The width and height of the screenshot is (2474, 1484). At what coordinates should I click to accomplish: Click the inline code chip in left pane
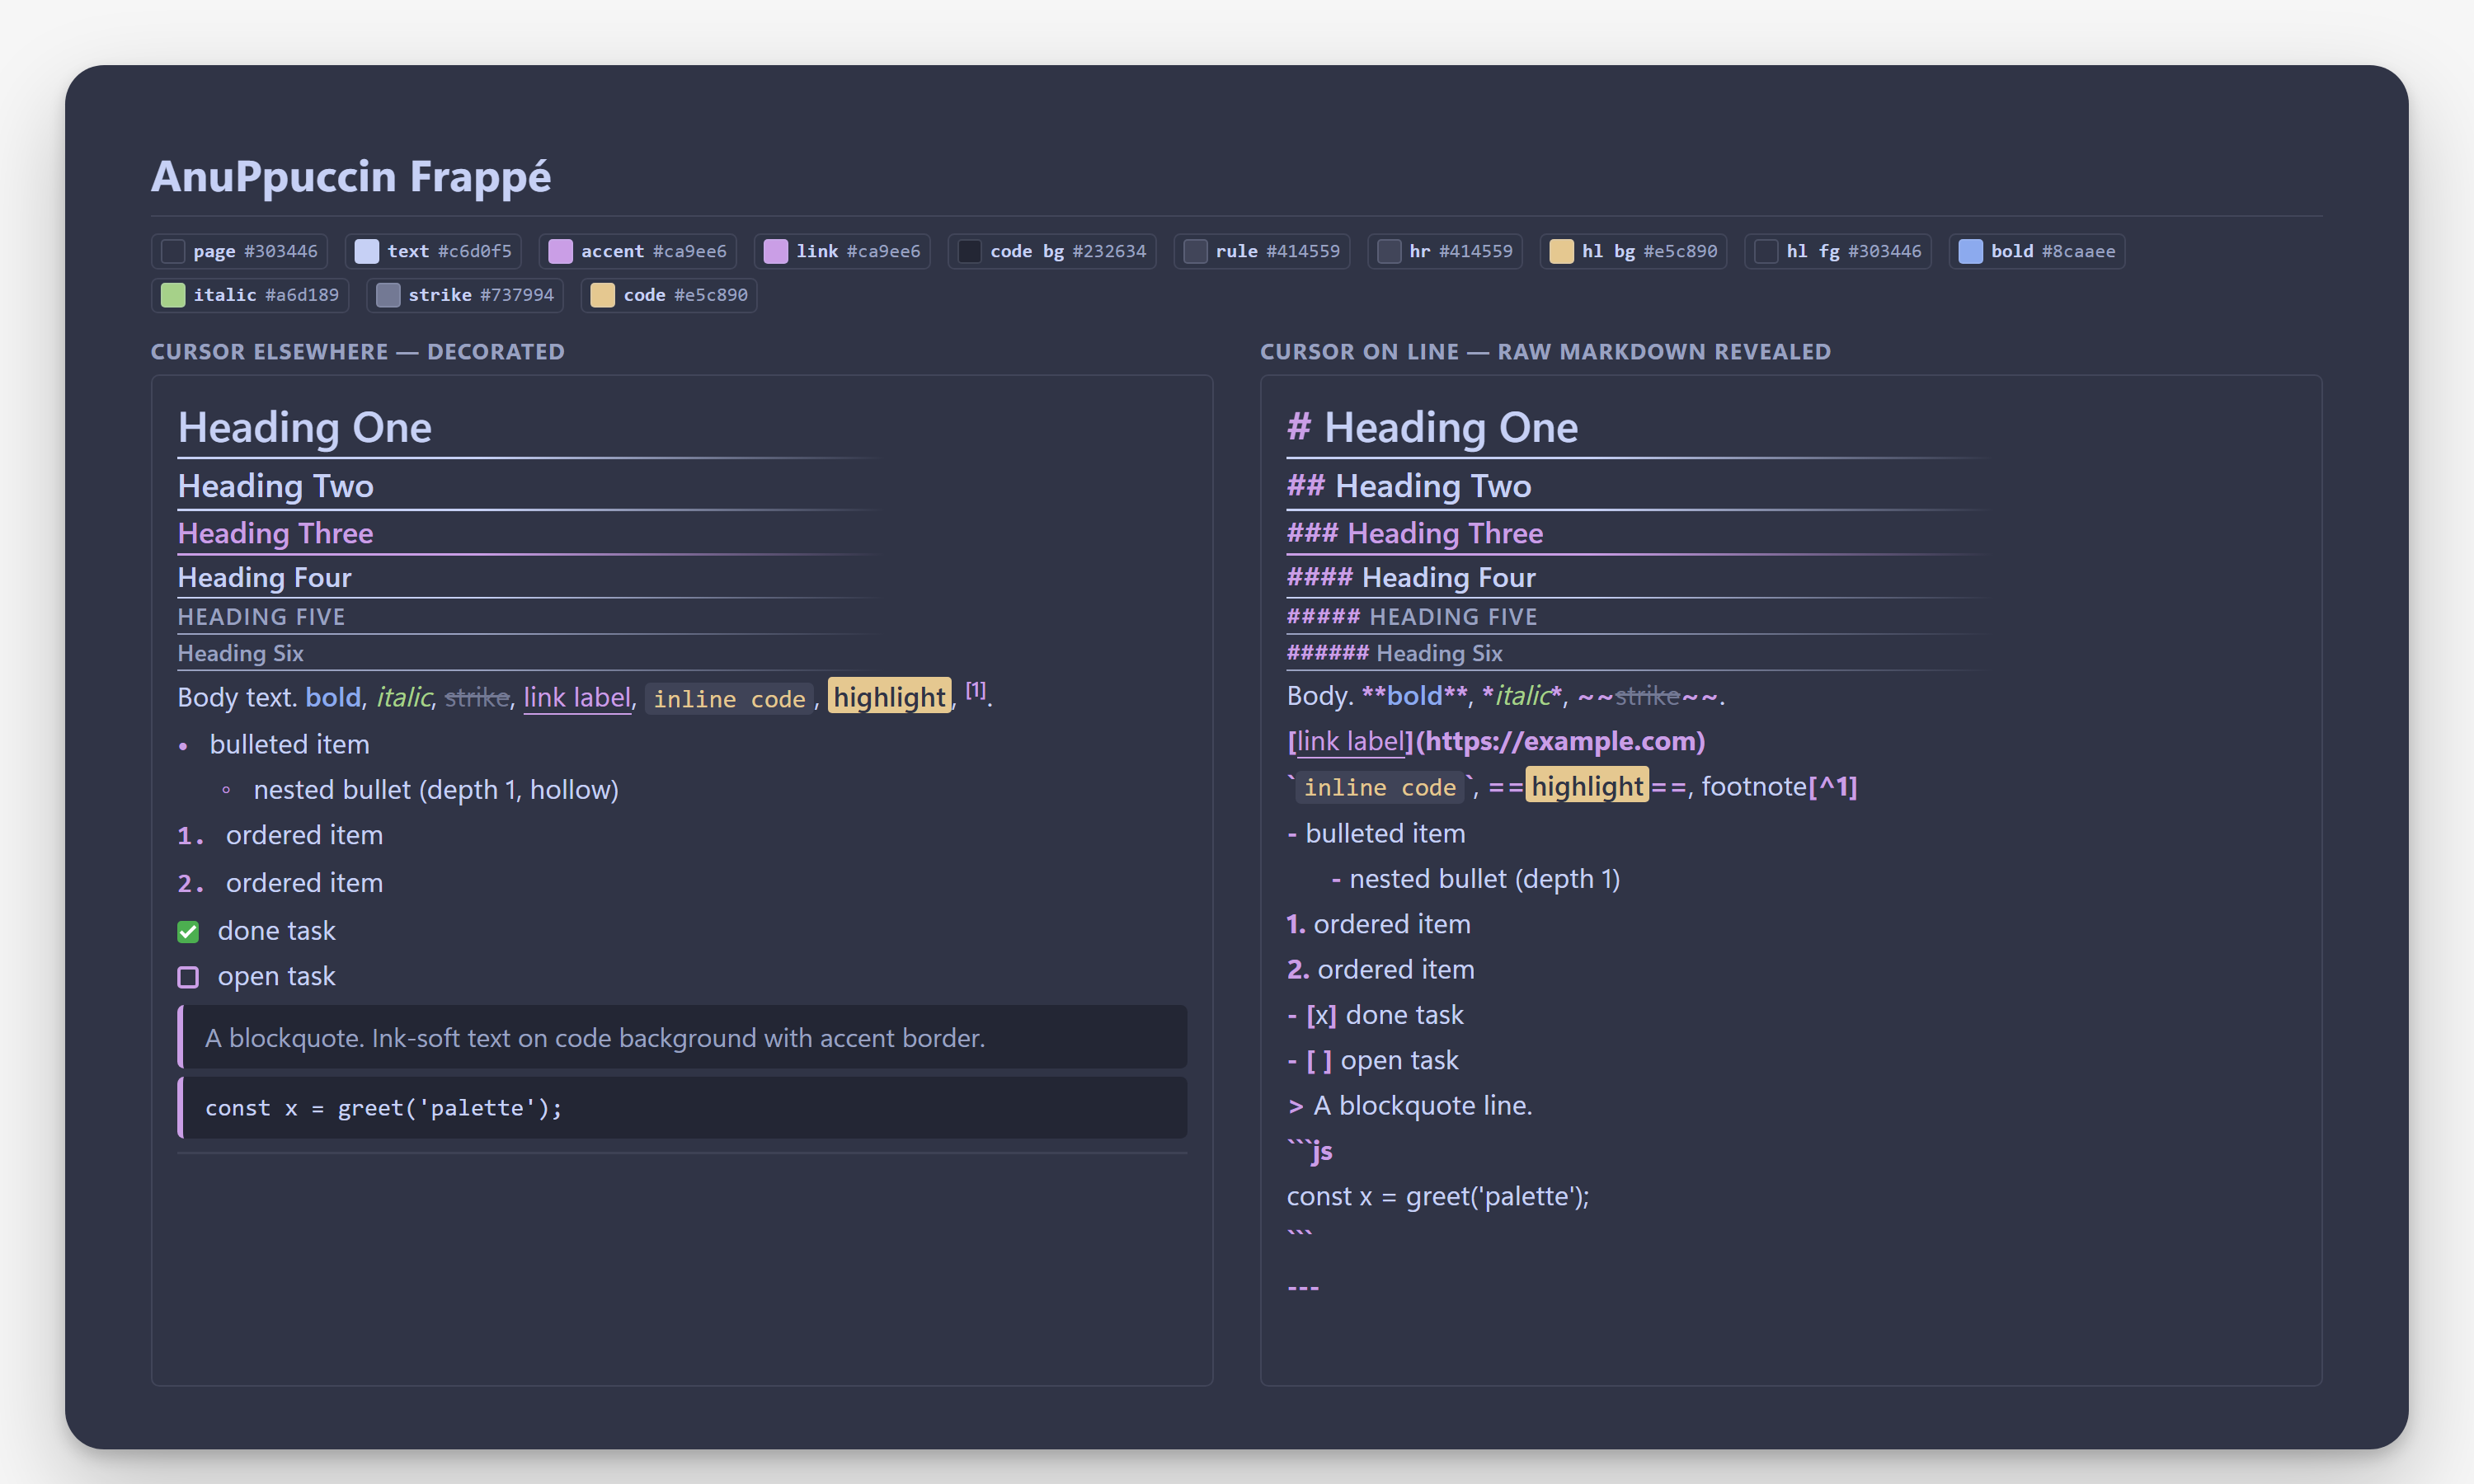pyautogui.click(x=729, y=698)
